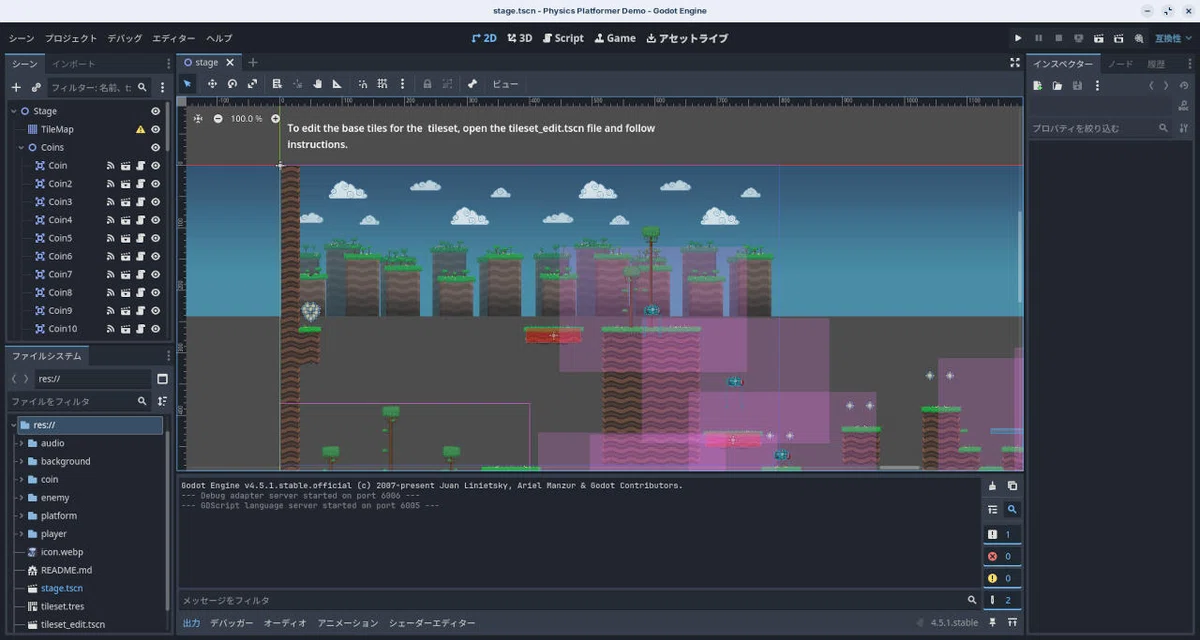
Task: Toggle visibility of Stage node
Action: coord(156,111)
